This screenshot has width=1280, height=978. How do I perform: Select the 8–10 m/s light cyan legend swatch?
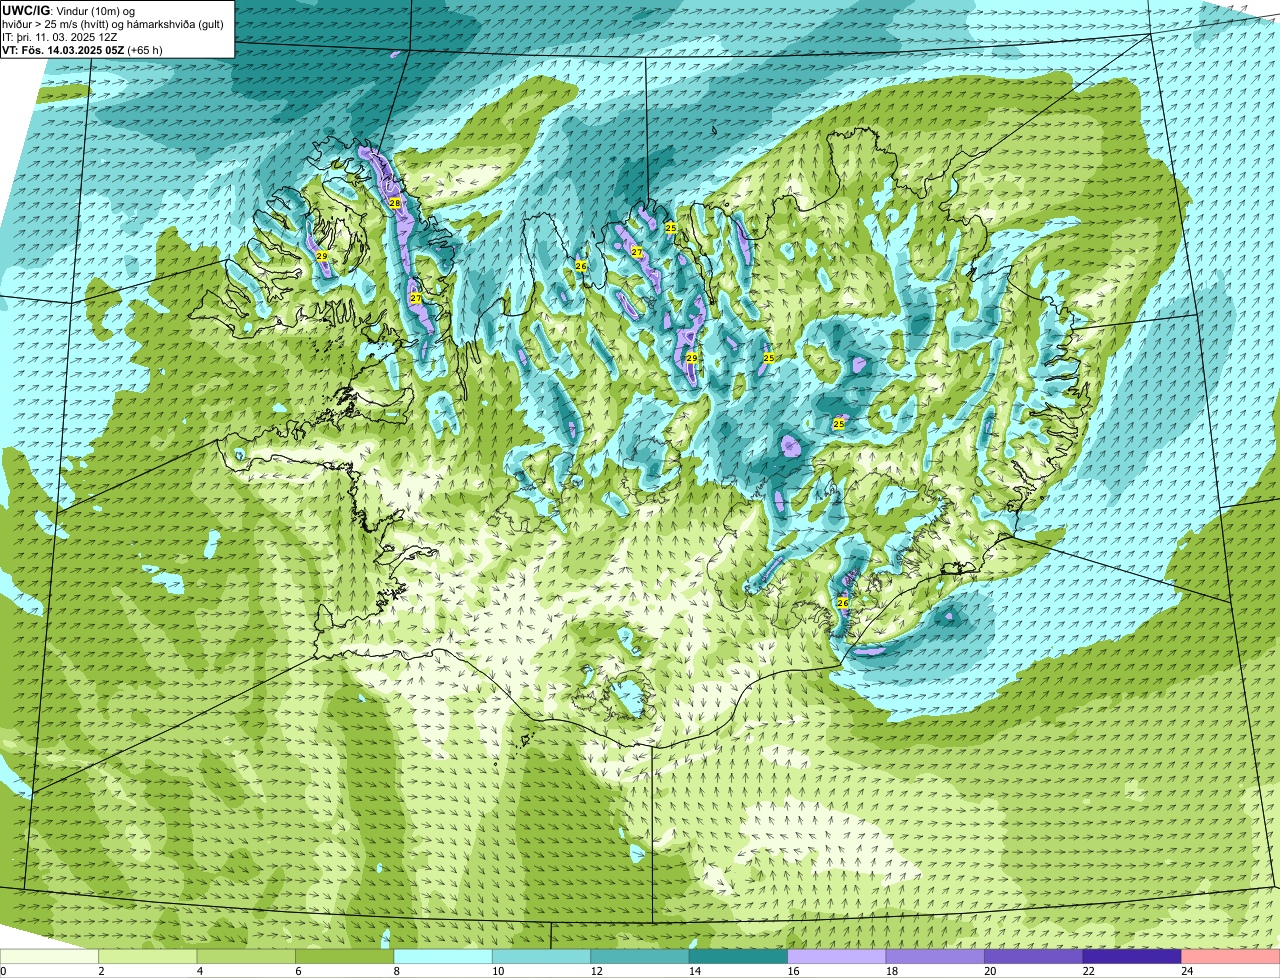click(443, 957)
